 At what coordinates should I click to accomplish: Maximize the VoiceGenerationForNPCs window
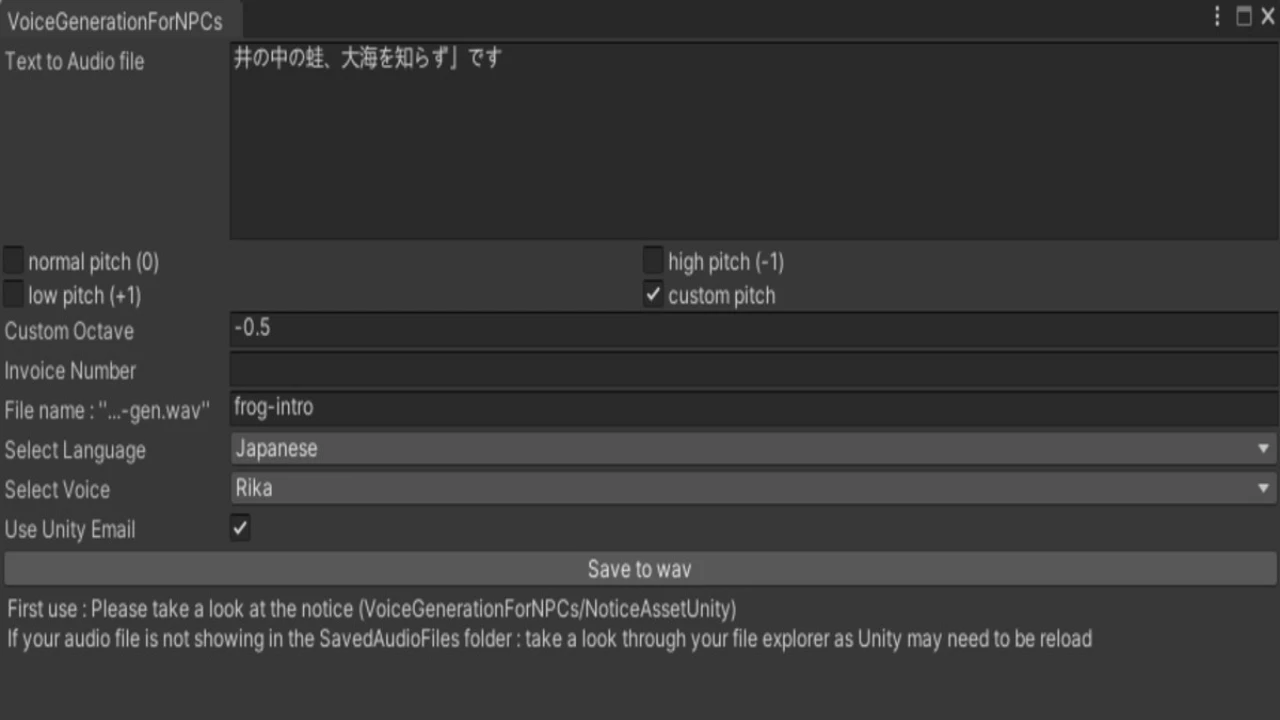pos(1244,16)
